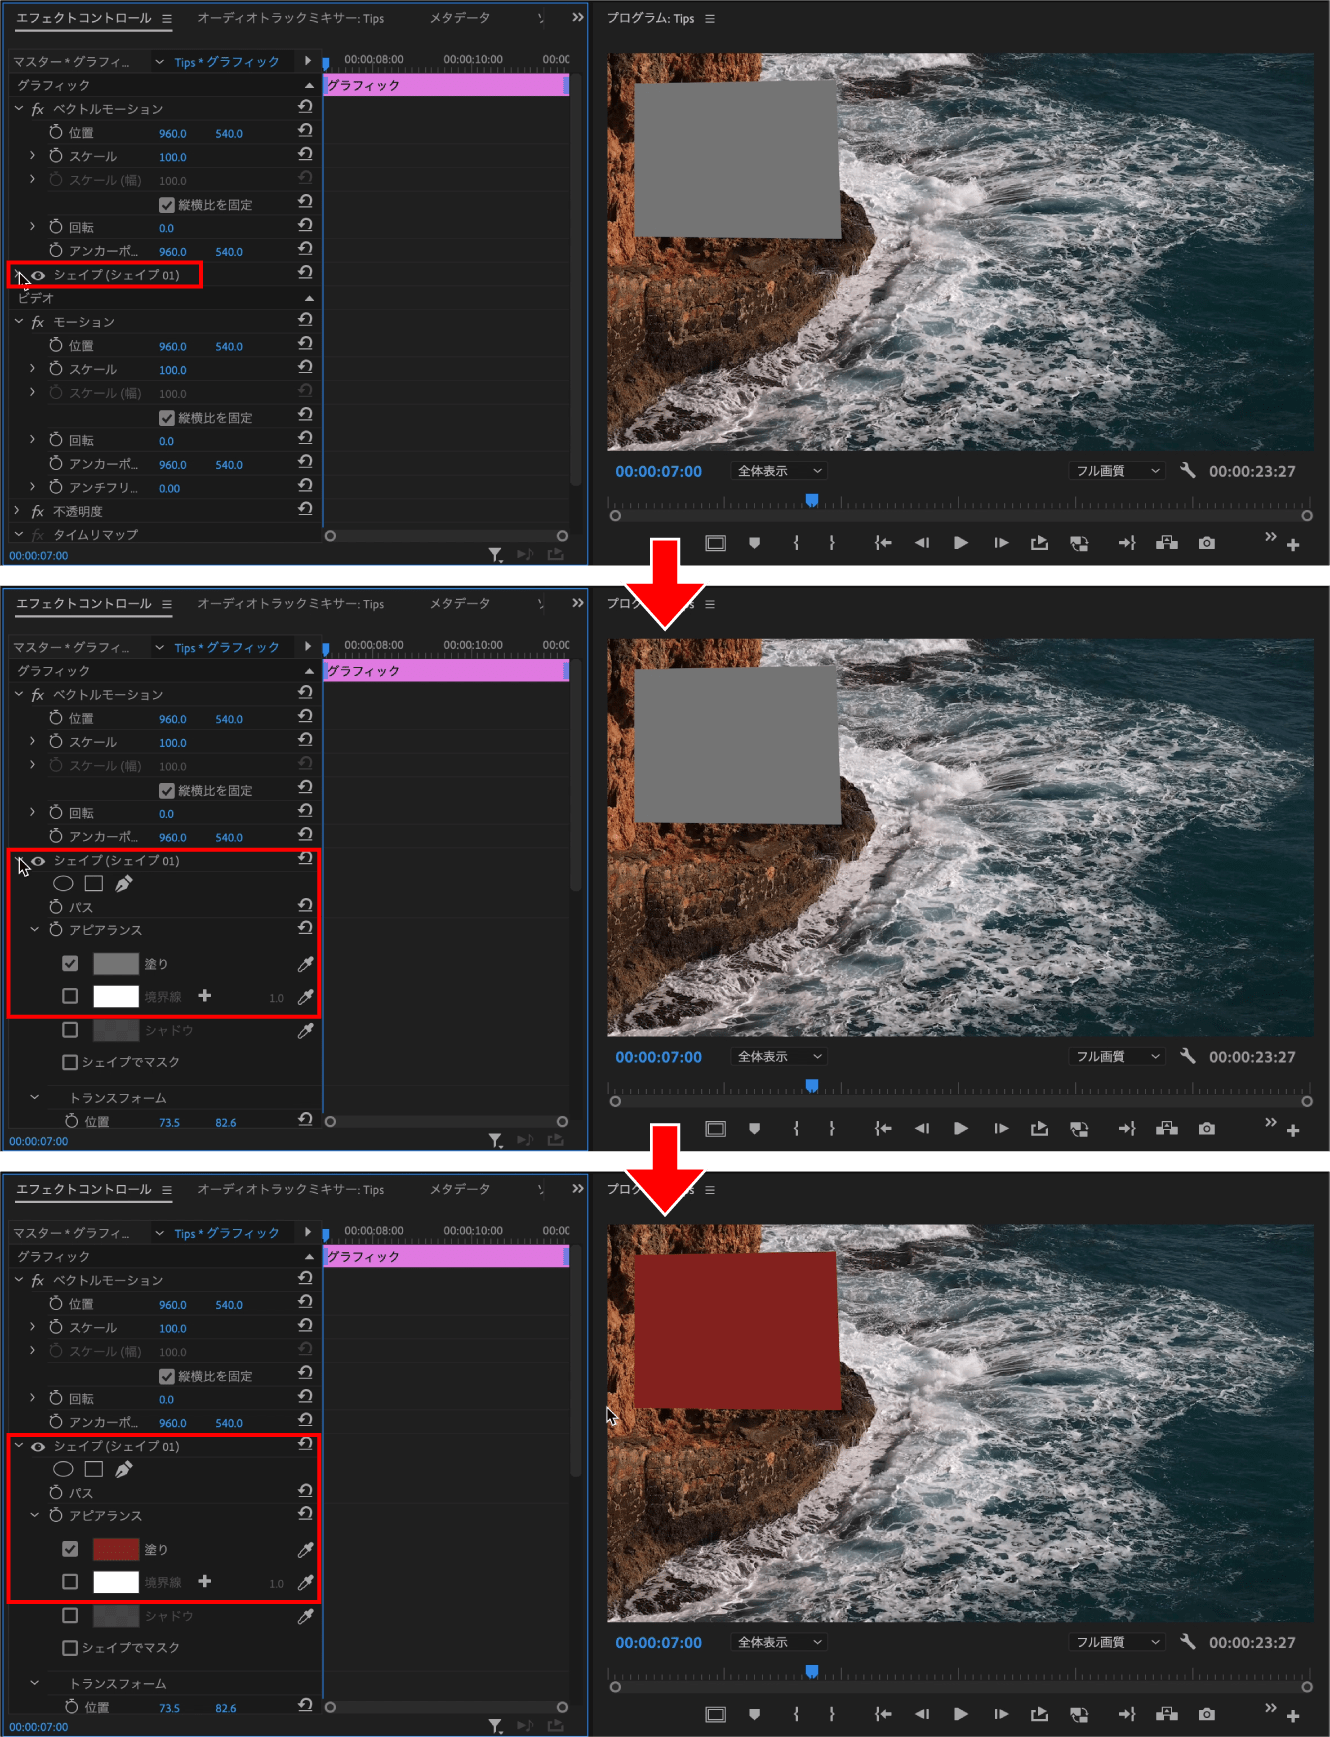Collapse トランスフォーム in middle screenshot

click(x=34, y=1097)
